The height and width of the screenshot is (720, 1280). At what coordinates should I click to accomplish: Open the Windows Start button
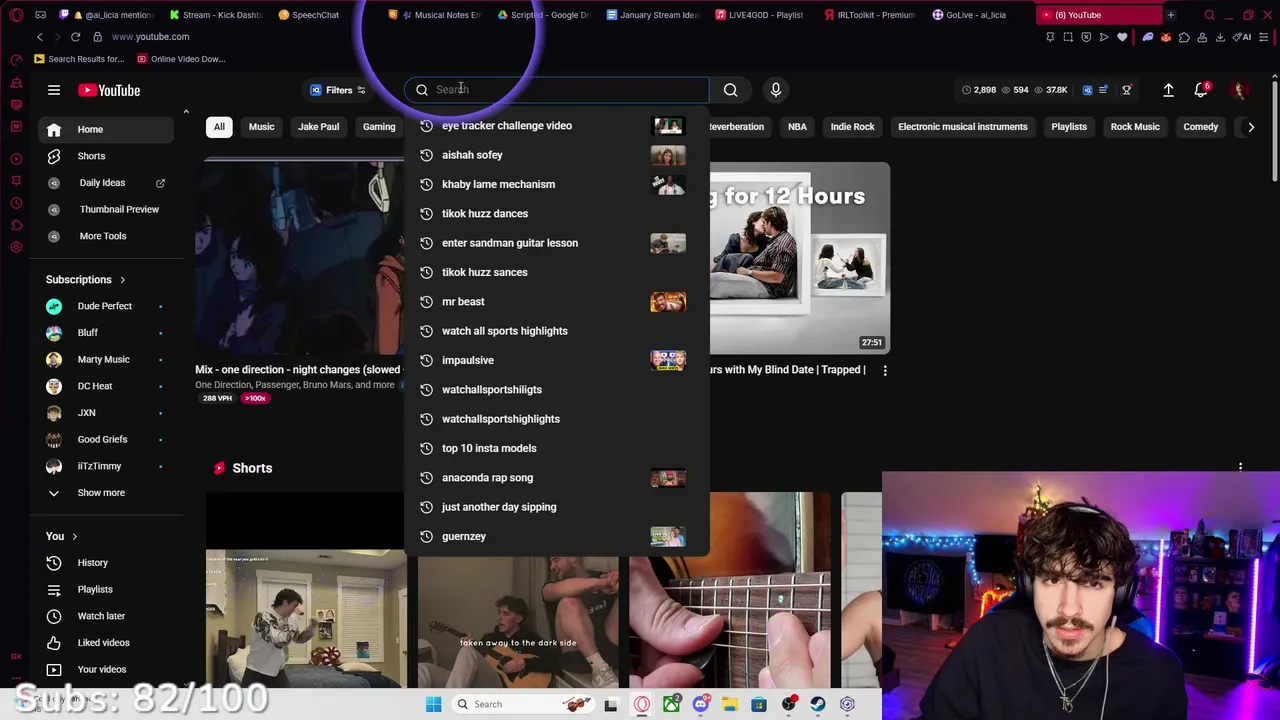point(433,704)
